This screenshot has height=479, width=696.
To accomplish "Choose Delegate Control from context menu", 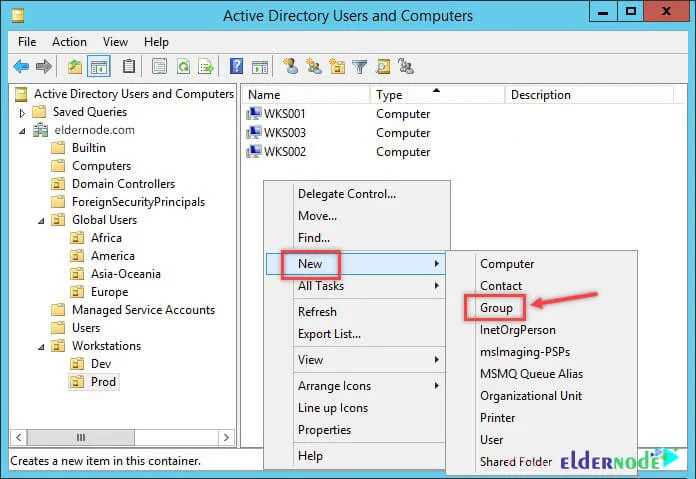I will pyautogui.click(x=347, y=194).
